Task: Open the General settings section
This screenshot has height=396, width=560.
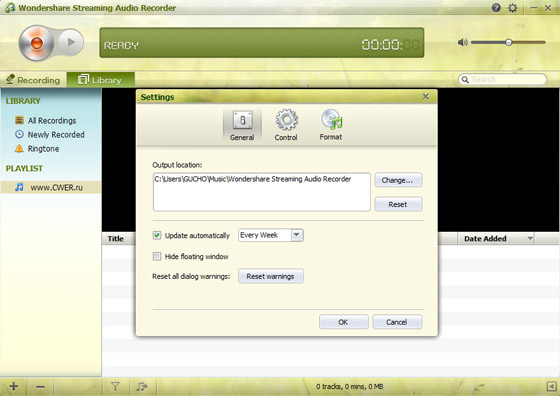Action: point(242,125)
